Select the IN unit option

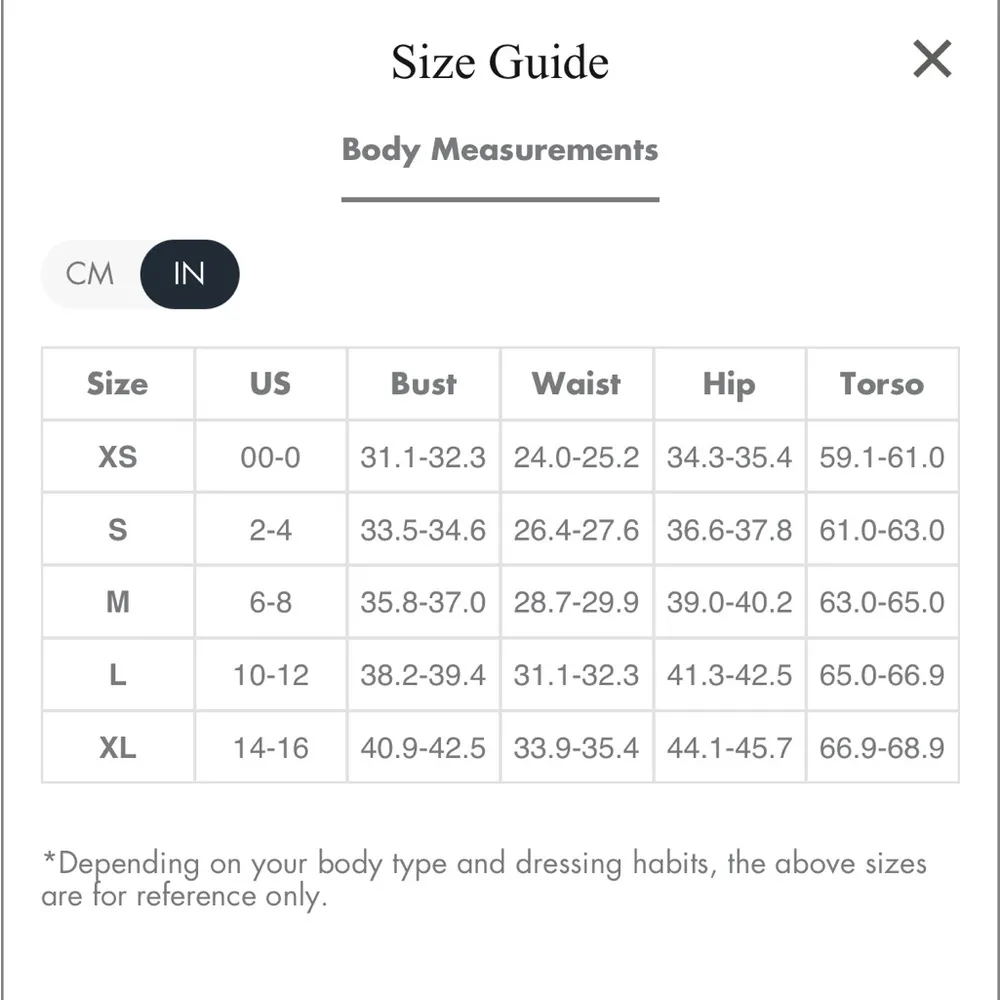coord(189,273)
